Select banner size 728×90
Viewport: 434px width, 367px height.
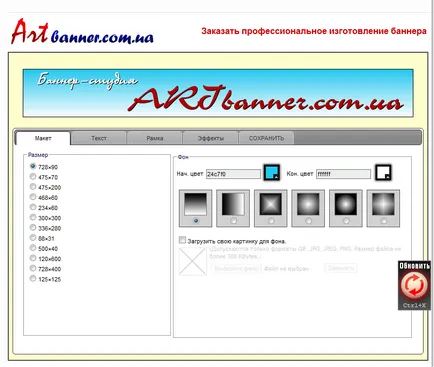coord(33,166)
